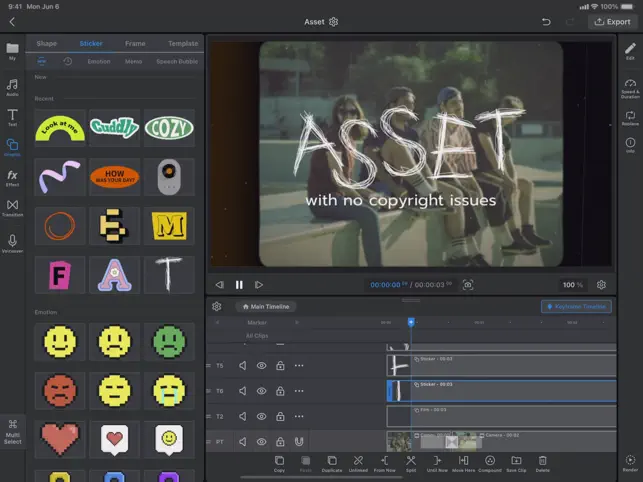Open more options for track T5
Viewport: 643px width, 482px height.
(x=299, y=365)
